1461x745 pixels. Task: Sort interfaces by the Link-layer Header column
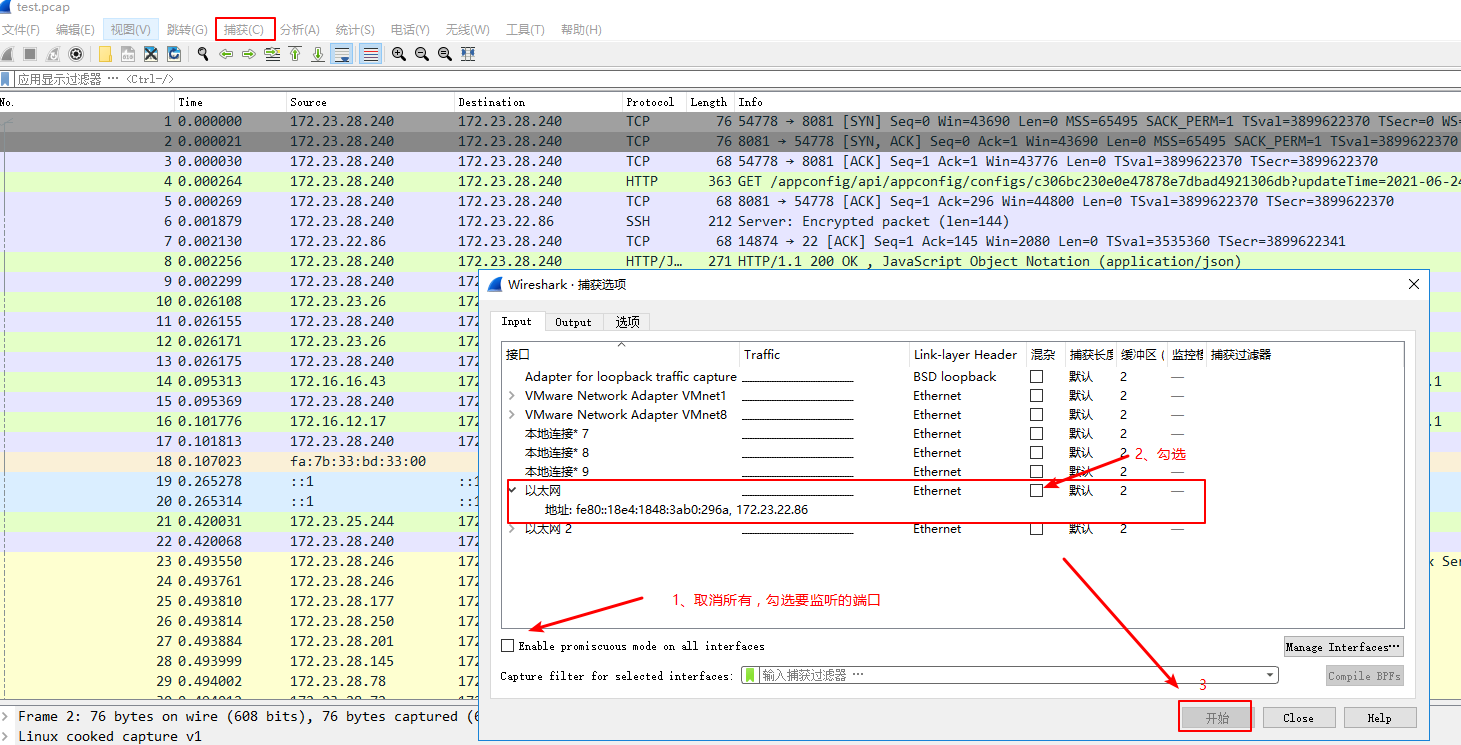click(x=965, y=354)
